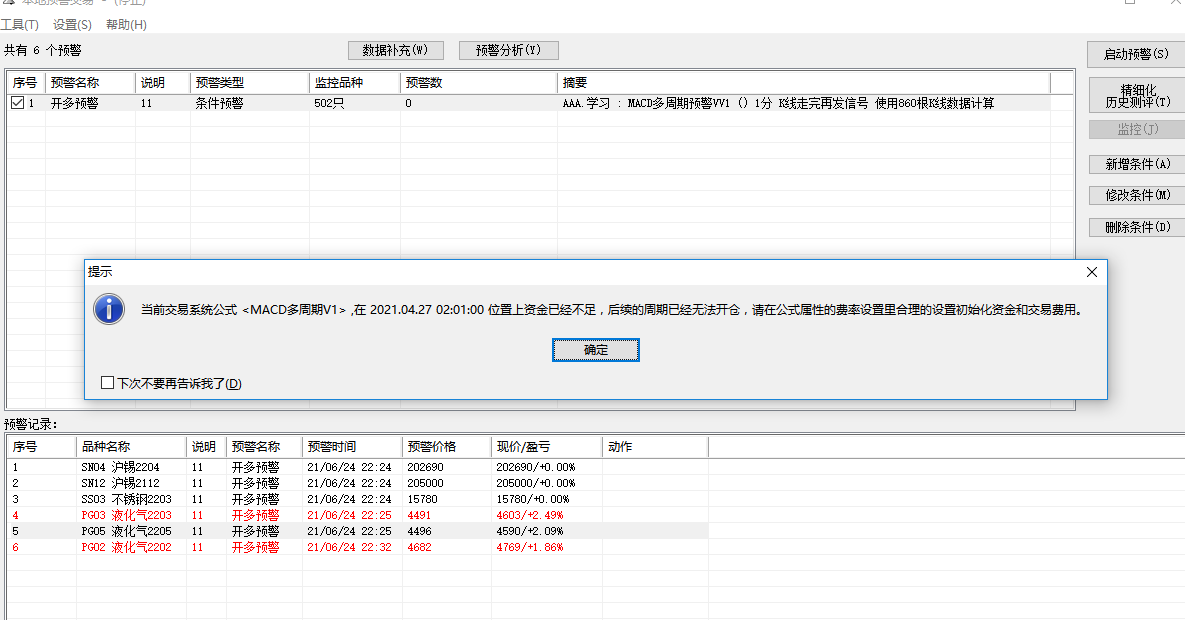Click the 数据补充(W) button
1185x620 pixels.
(x=395, y=50)
